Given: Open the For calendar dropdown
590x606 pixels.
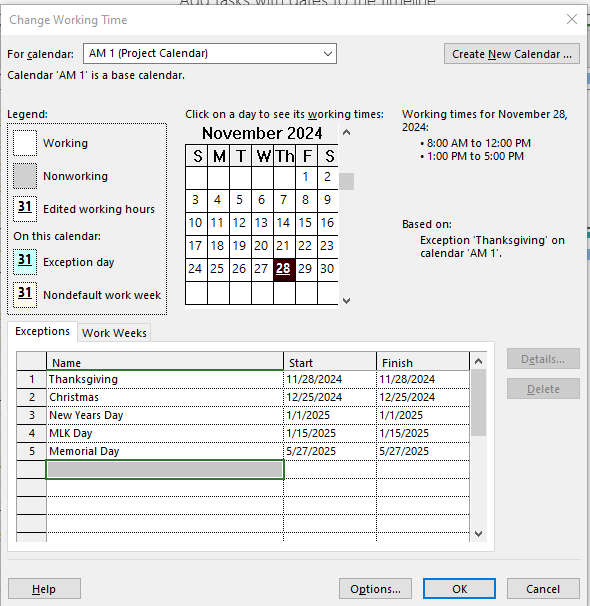Looking at the screenshot, I should (x=210, y=53).
